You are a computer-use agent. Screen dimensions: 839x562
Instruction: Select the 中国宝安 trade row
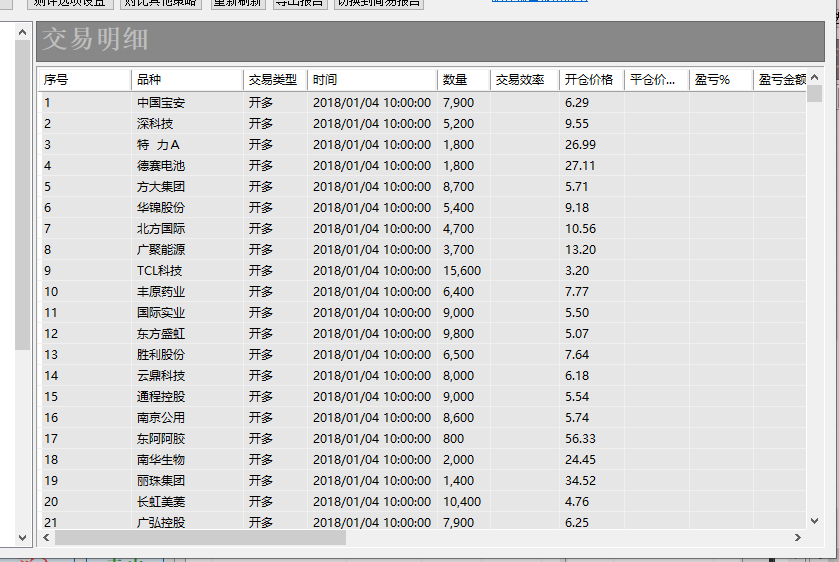[x=161, y=102]
